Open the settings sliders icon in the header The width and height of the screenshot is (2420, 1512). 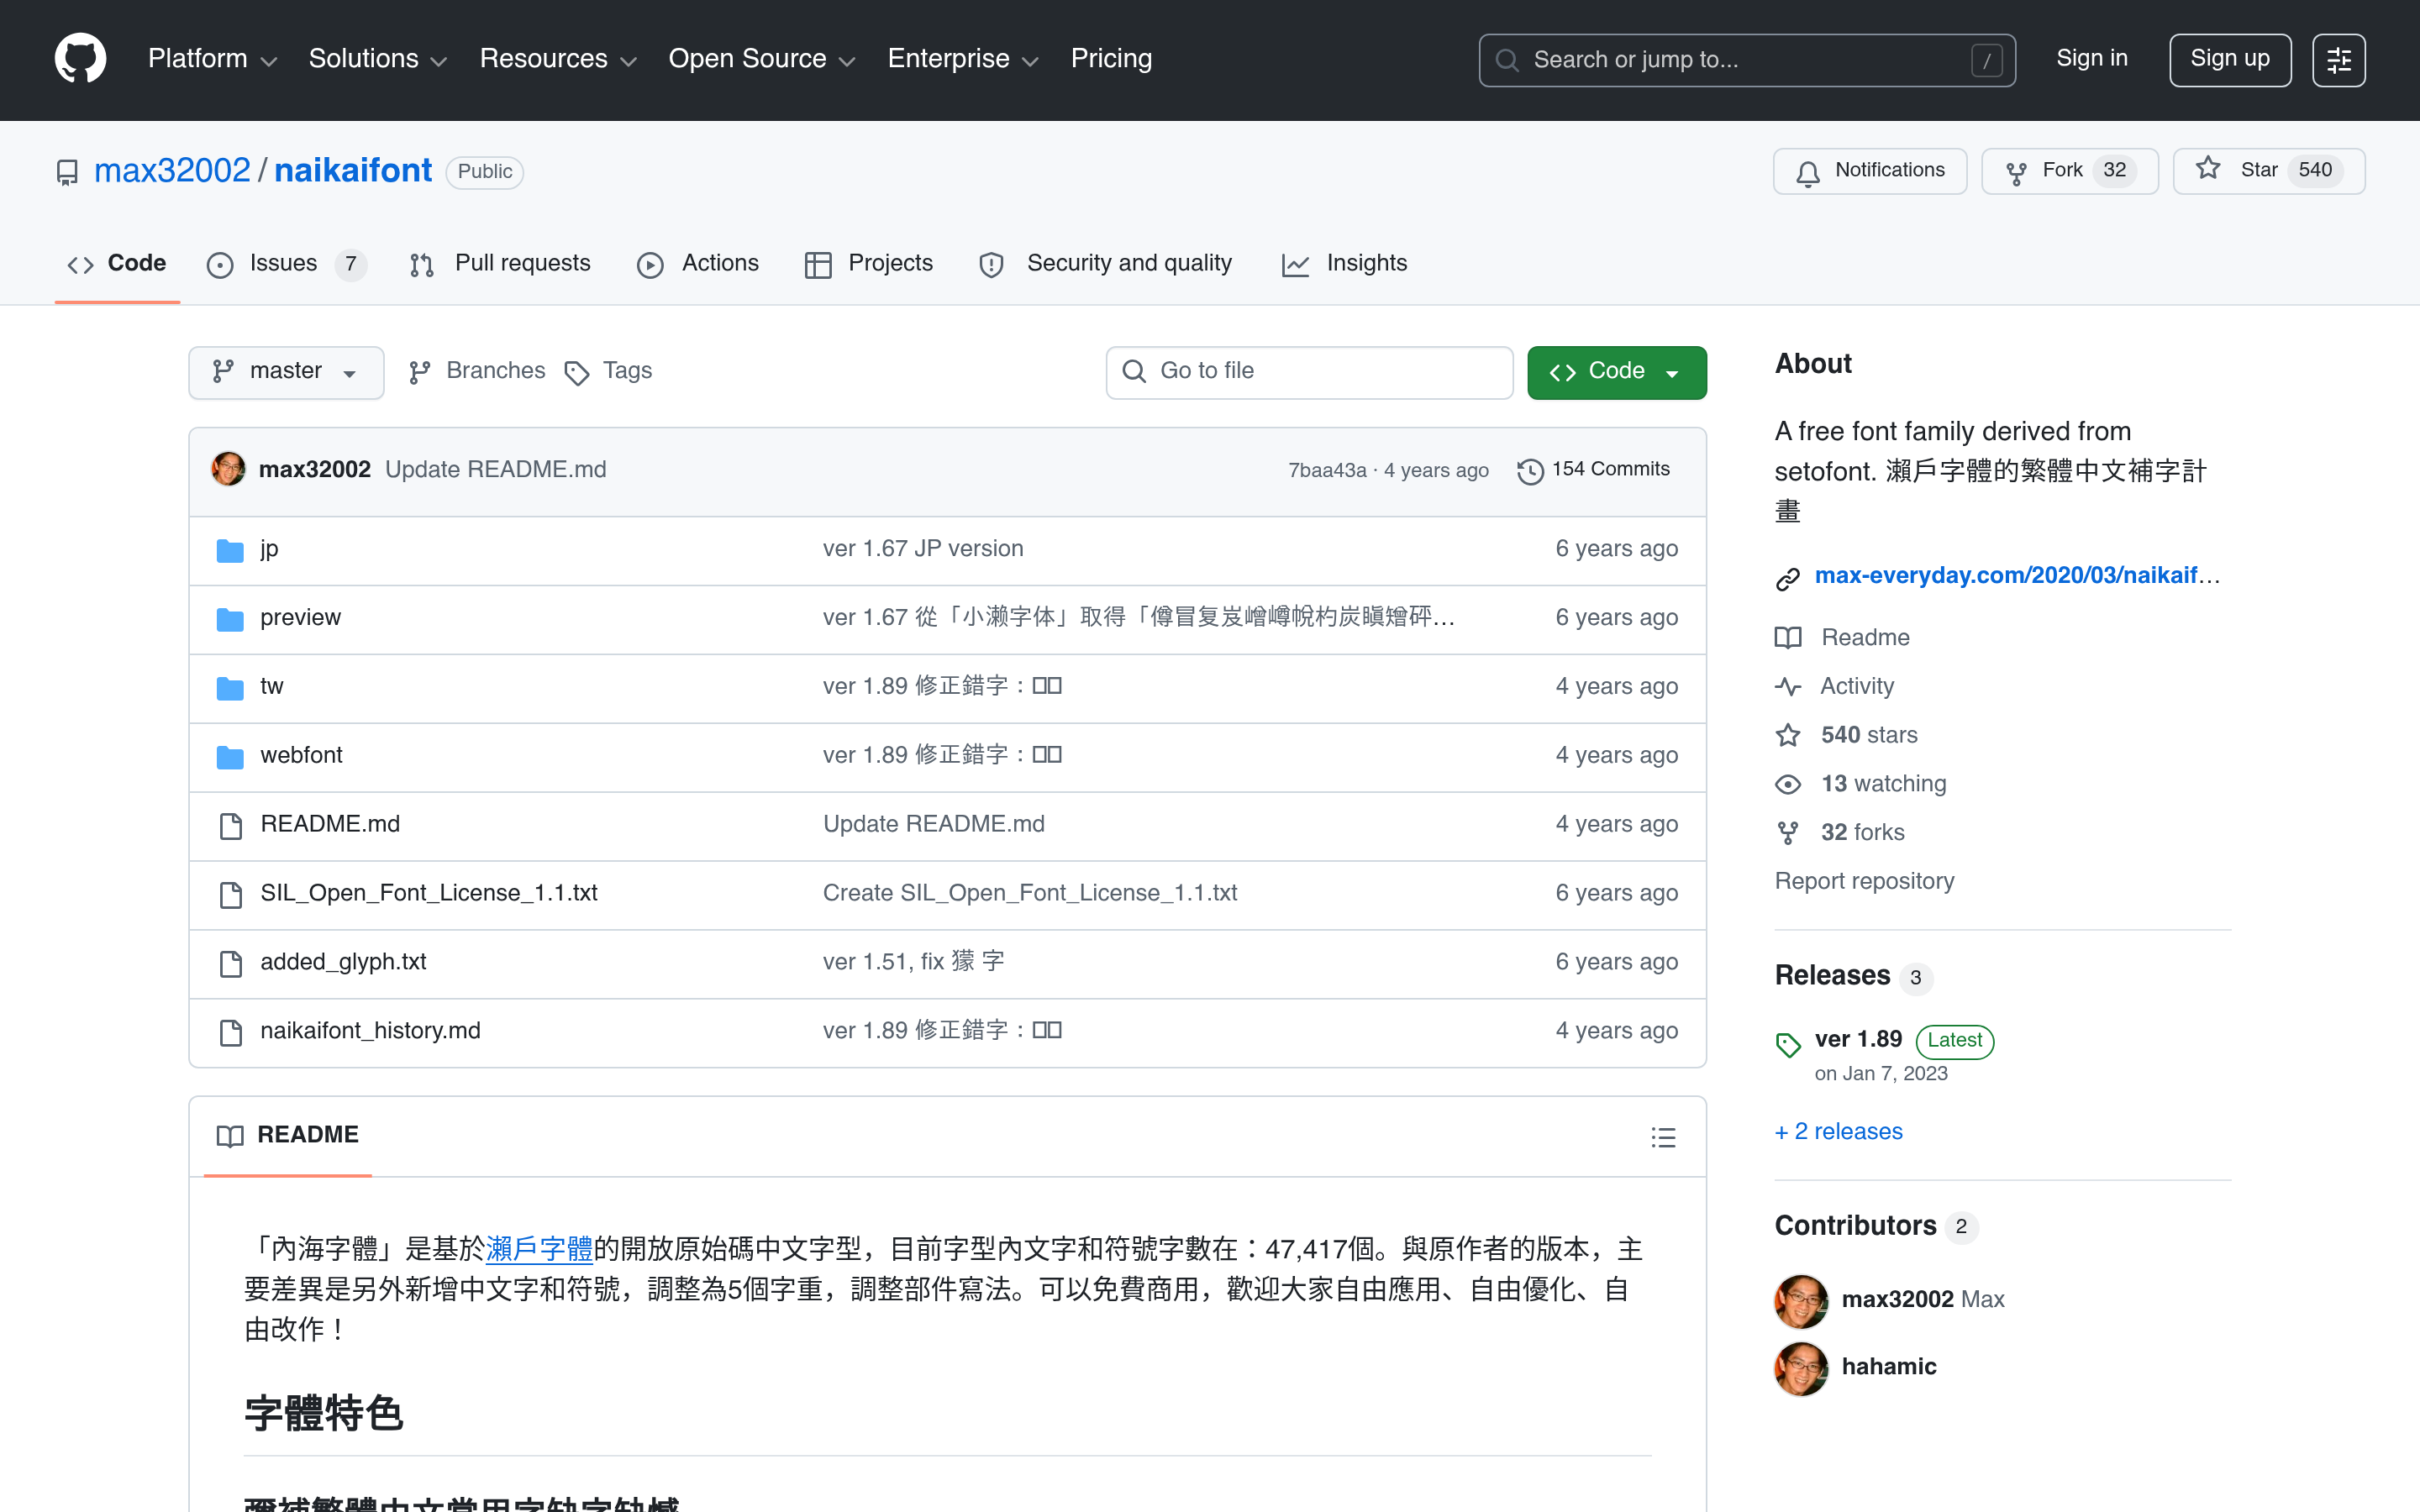coord(2338,60)
